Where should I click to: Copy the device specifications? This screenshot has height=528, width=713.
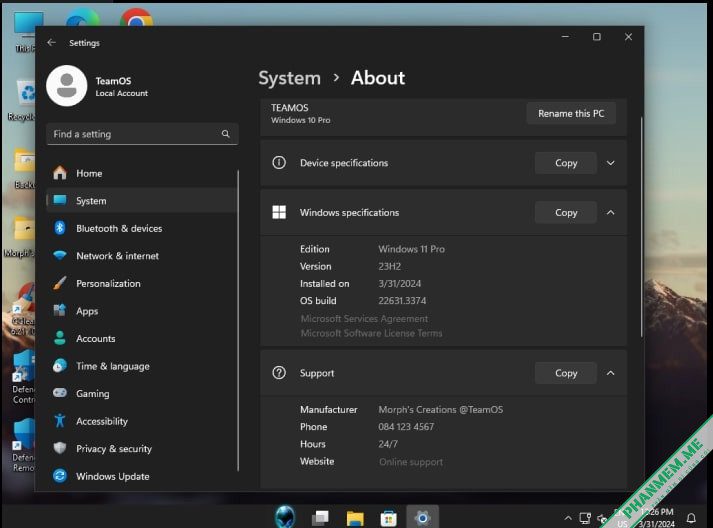click(566, 163)
